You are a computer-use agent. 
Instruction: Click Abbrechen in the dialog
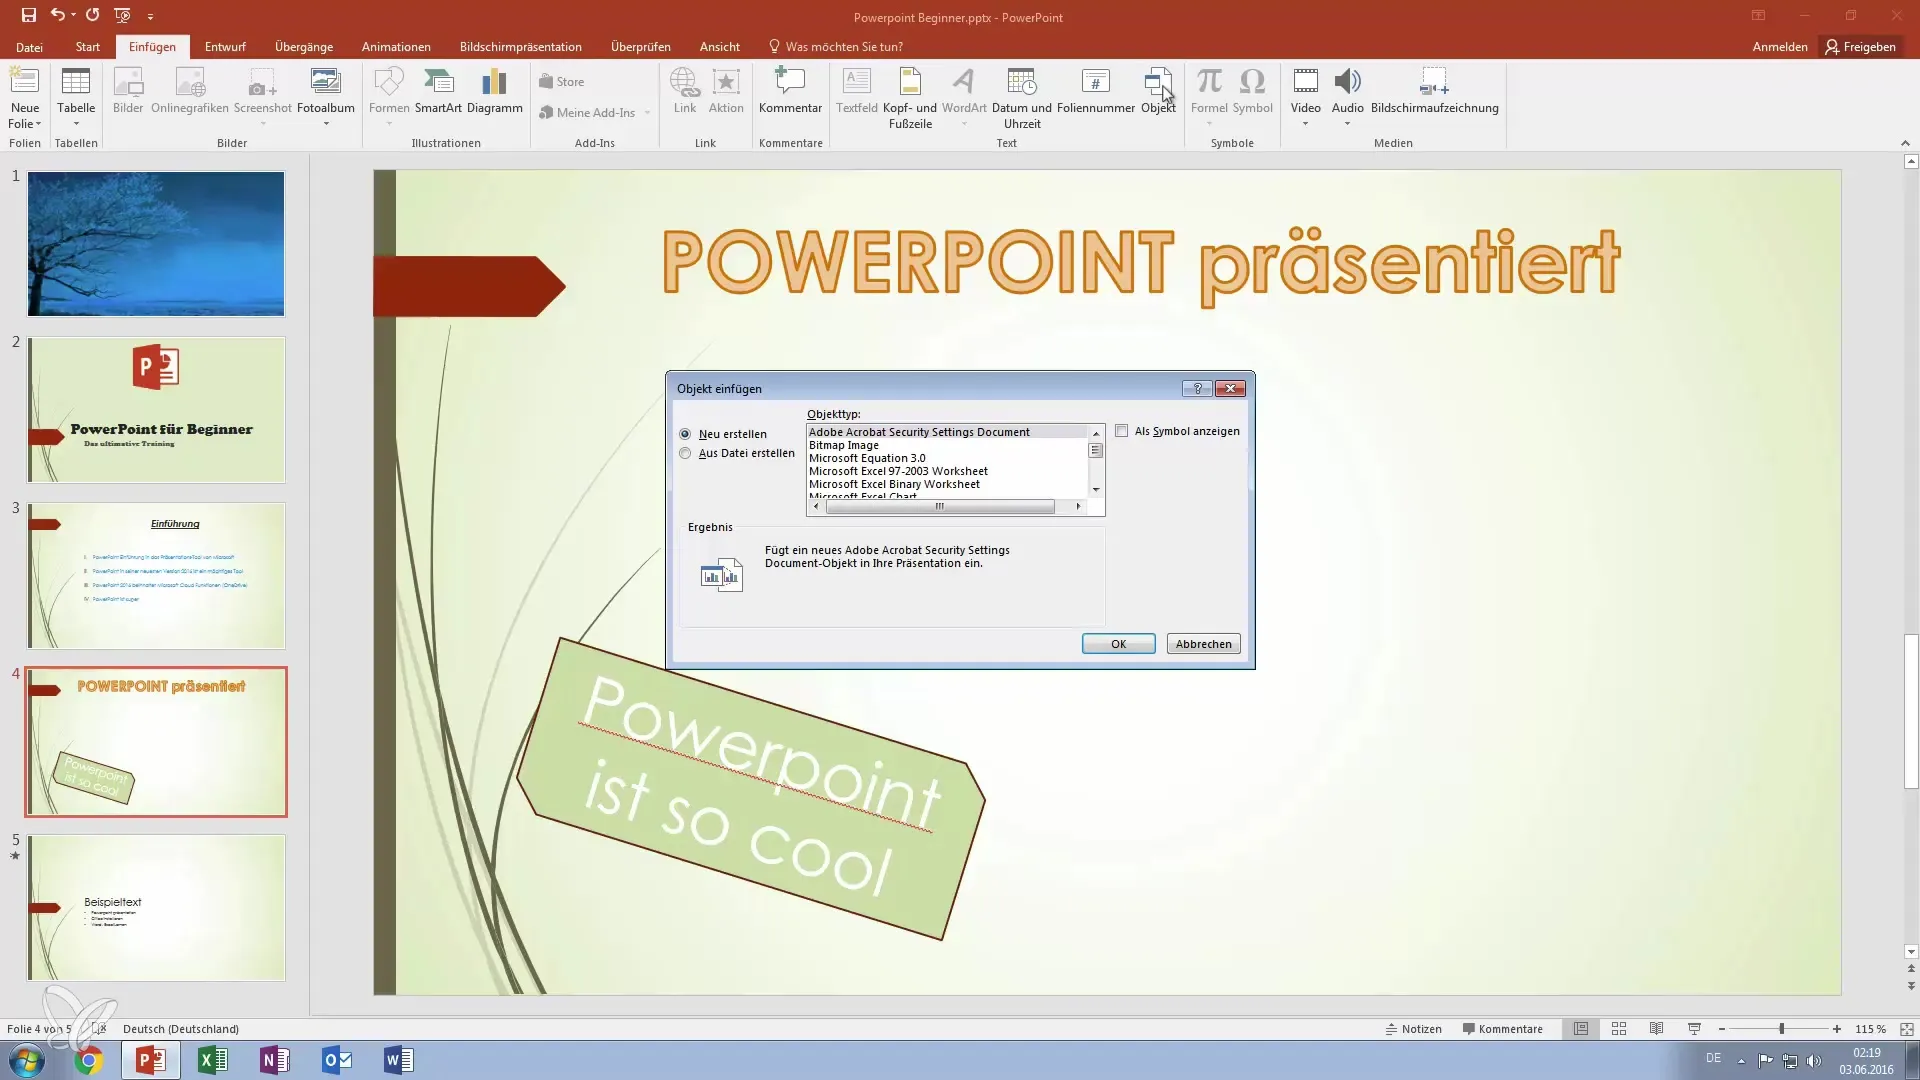(x=1203, y=644)
